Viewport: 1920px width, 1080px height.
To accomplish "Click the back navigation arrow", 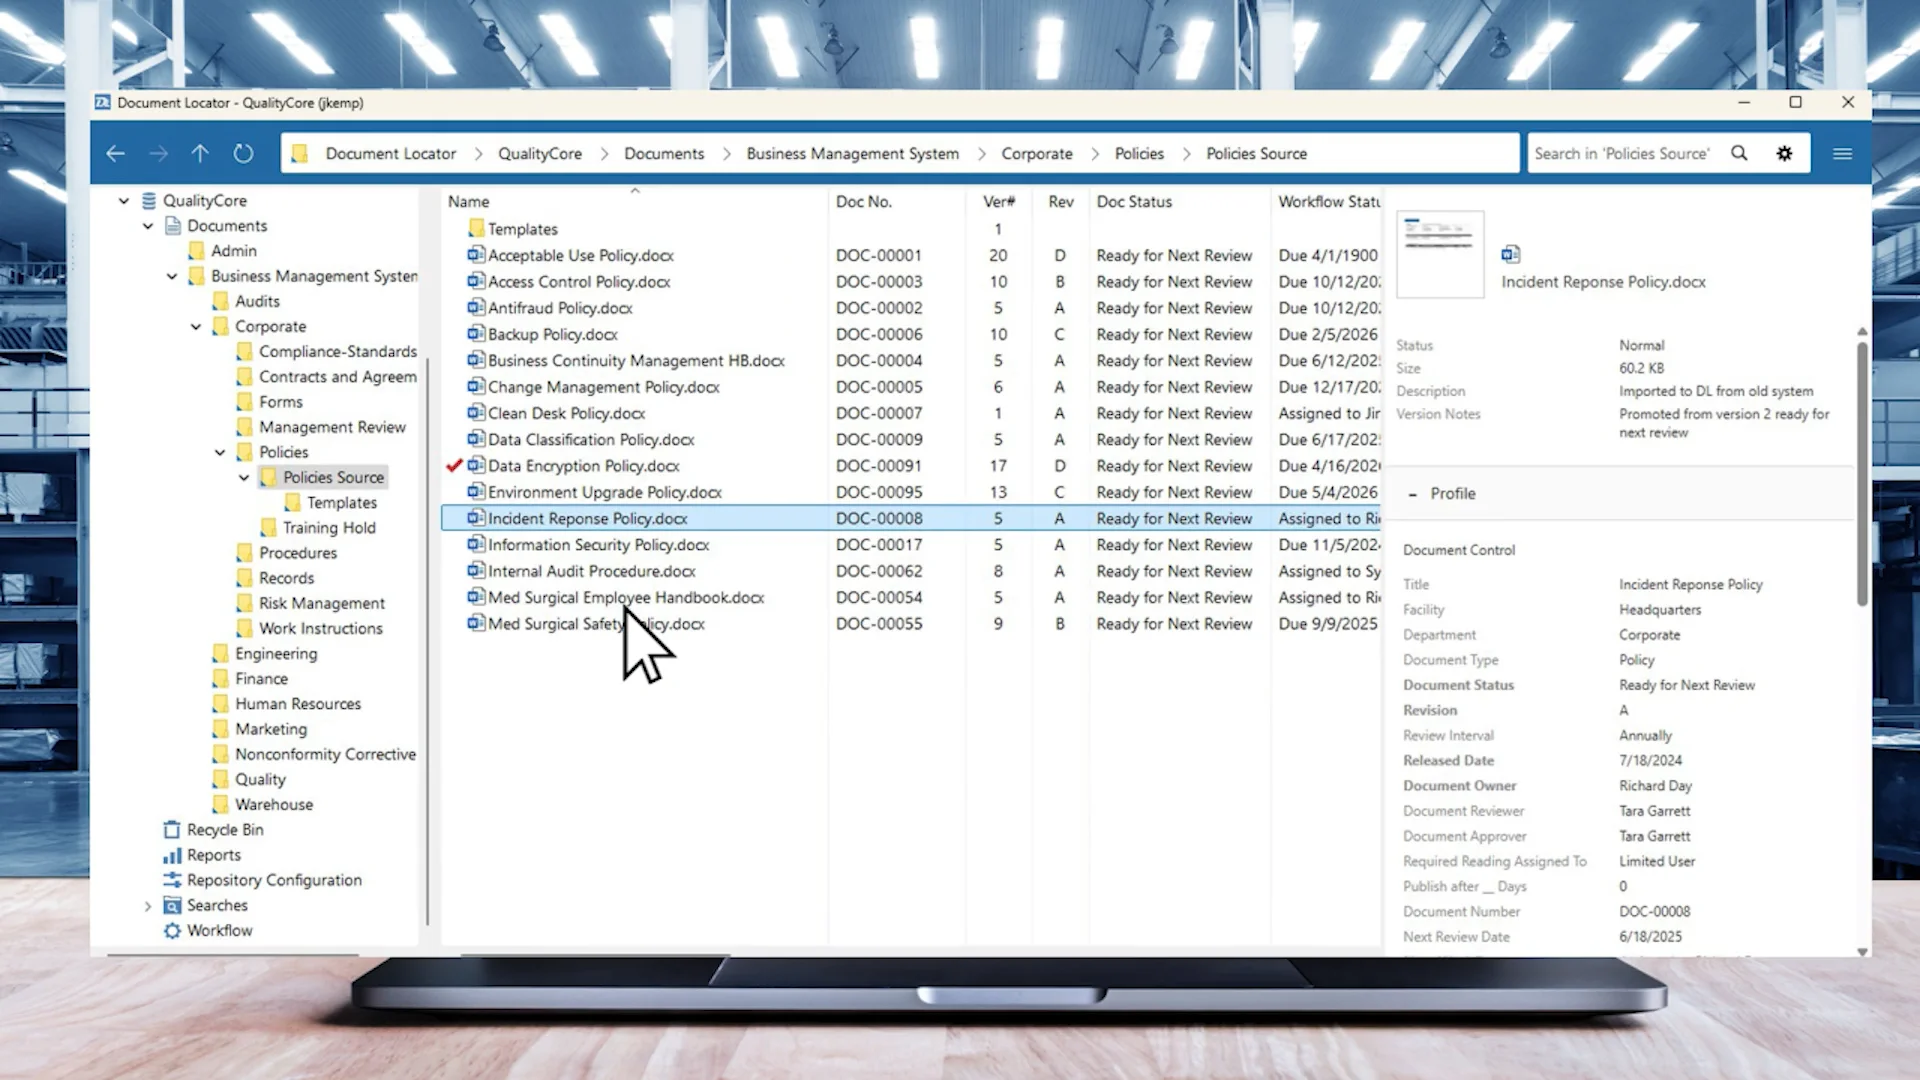I will pyautogui.click(x=116, y=153).
